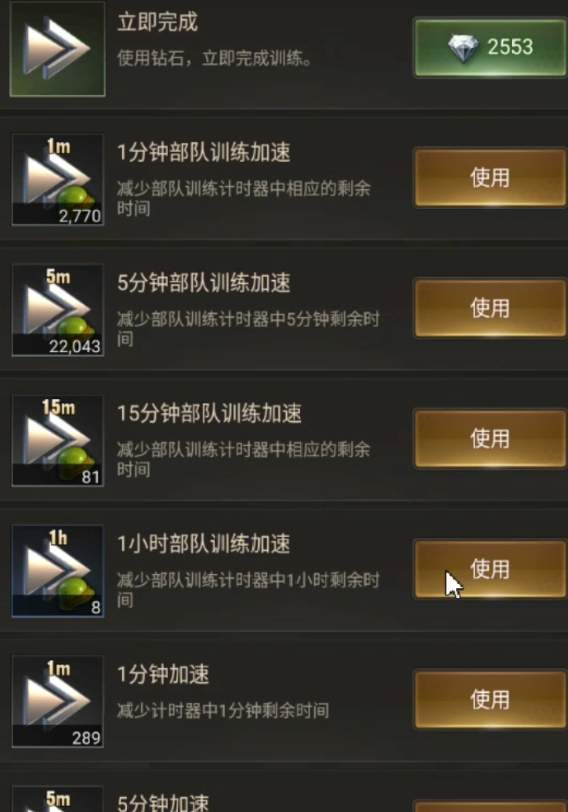Select the 1h troop training speedup icon
The width and height of the screenshot is (568, 812).
tap(57, 571)
